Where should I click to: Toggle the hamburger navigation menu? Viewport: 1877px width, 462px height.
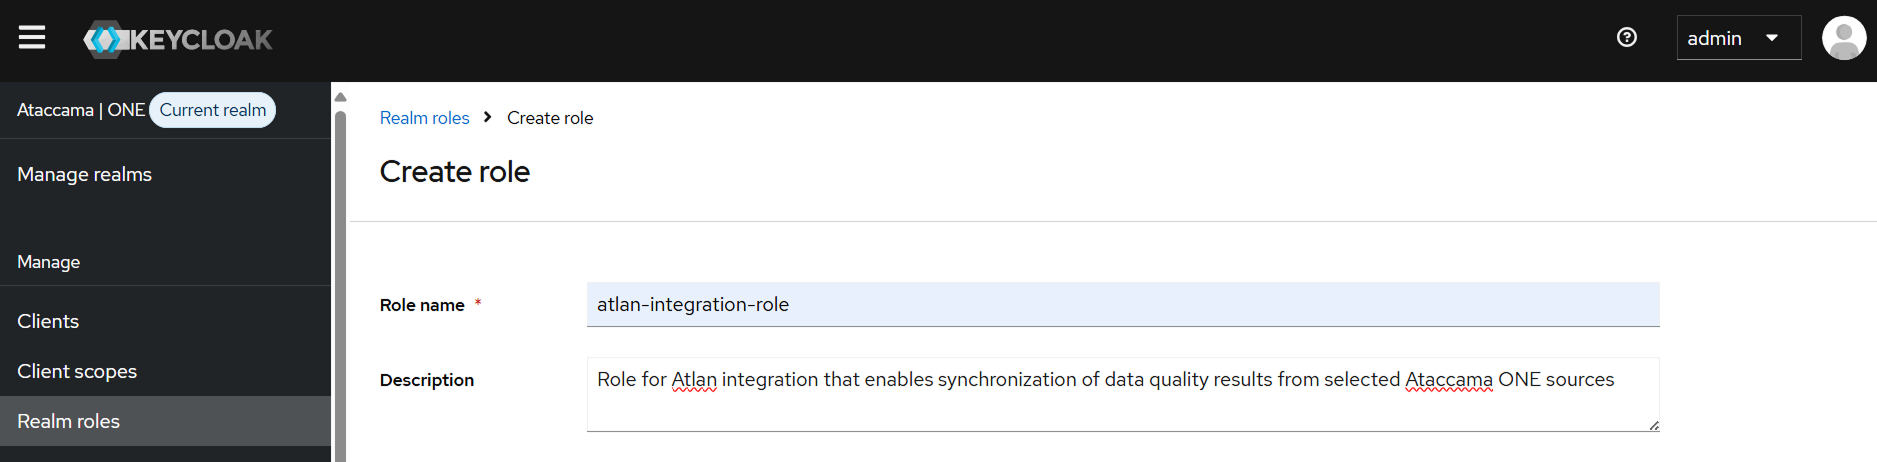pyautogui.click(x=32, y=38)
